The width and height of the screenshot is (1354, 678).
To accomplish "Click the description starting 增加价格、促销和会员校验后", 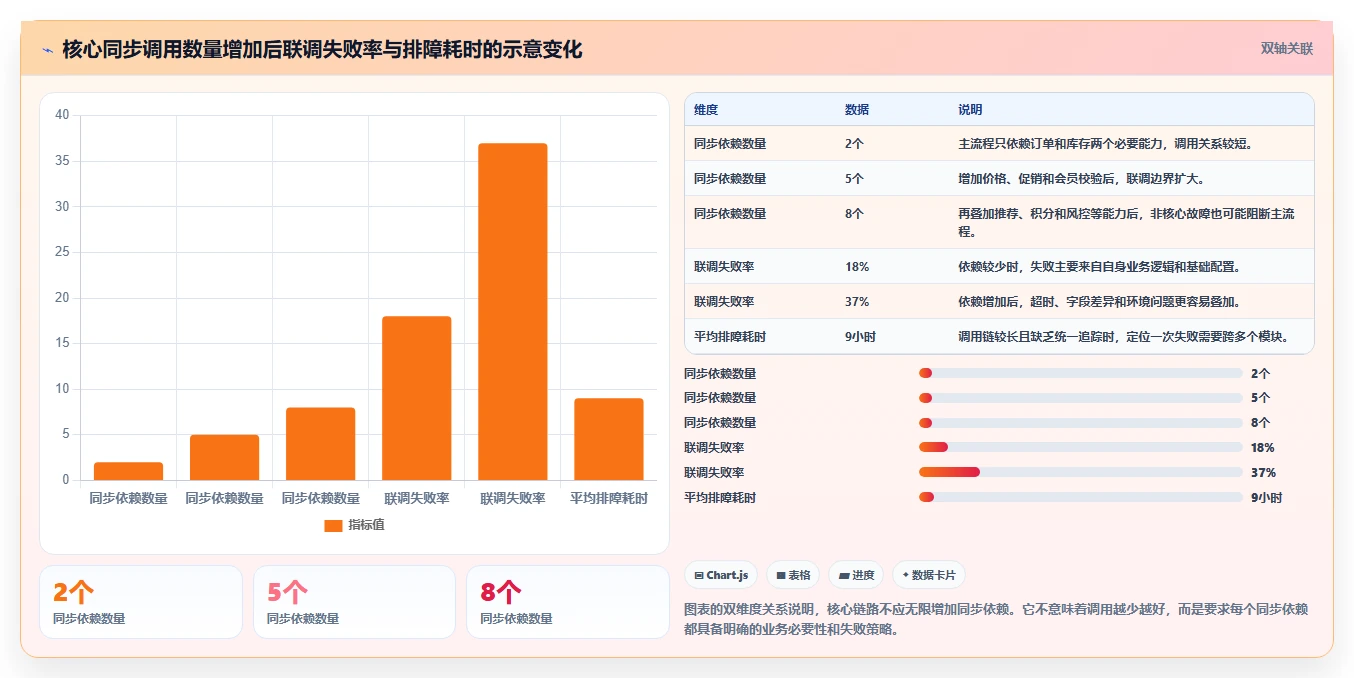I will click(1081, 178).
